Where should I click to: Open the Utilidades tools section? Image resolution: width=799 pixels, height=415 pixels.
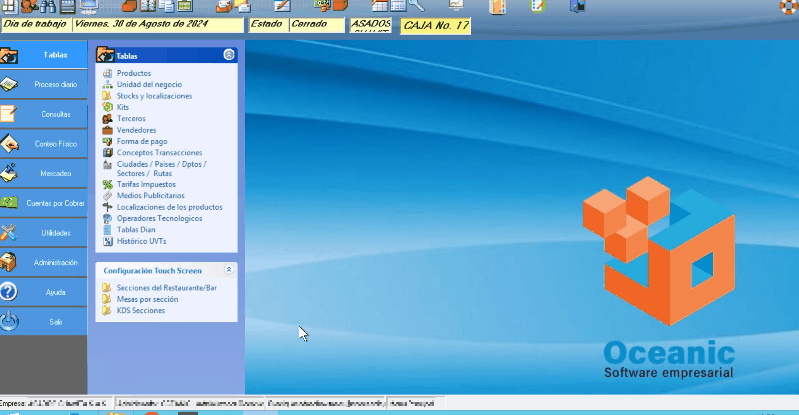44,233
